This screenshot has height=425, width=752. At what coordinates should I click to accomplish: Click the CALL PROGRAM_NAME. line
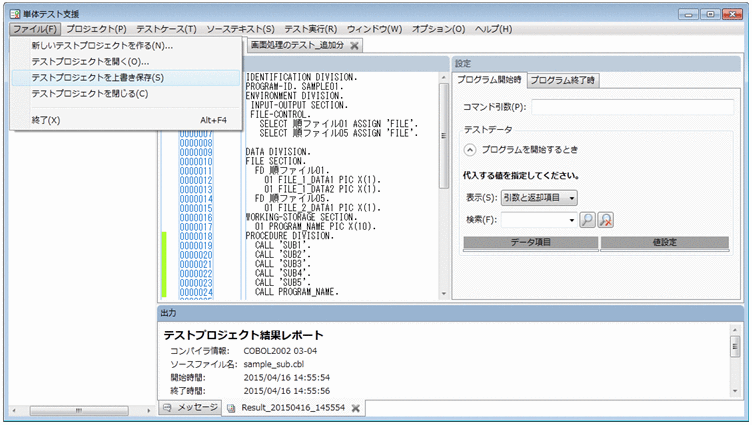(x=296, y=292)
